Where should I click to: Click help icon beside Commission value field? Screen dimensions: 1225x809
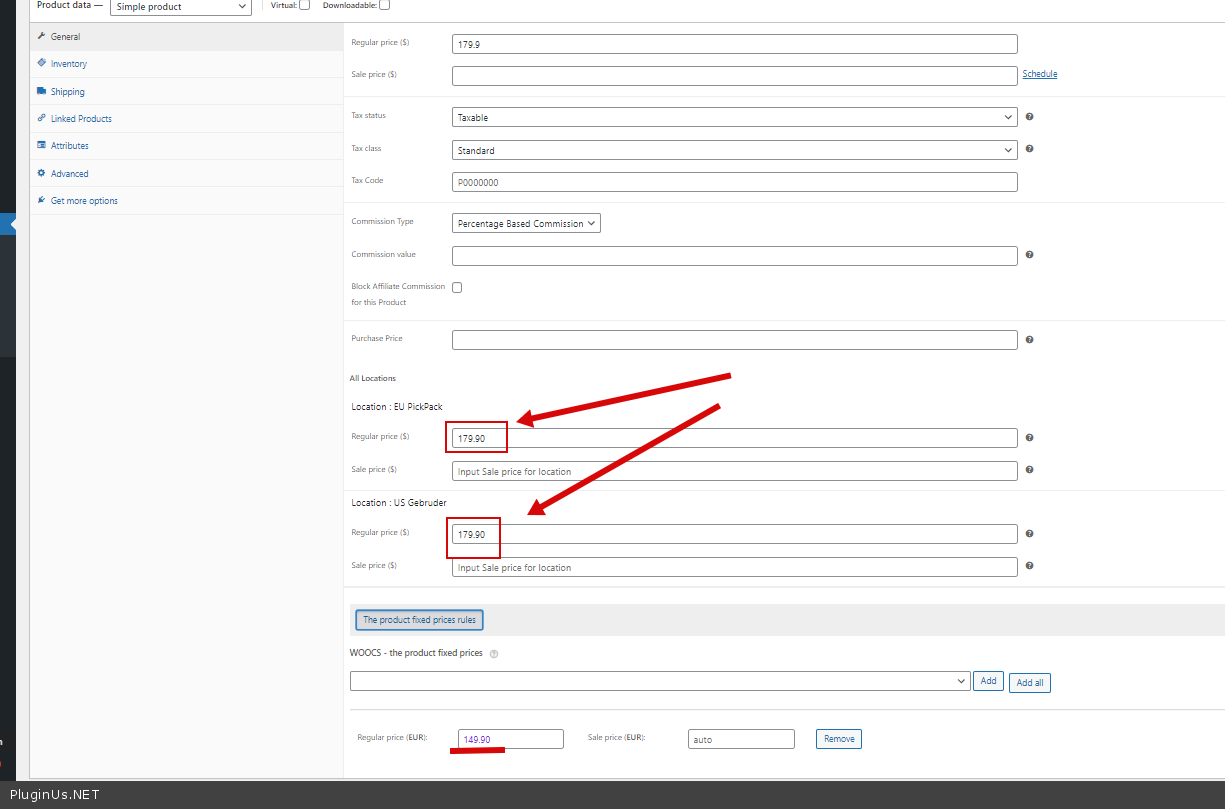point(1029,255)
